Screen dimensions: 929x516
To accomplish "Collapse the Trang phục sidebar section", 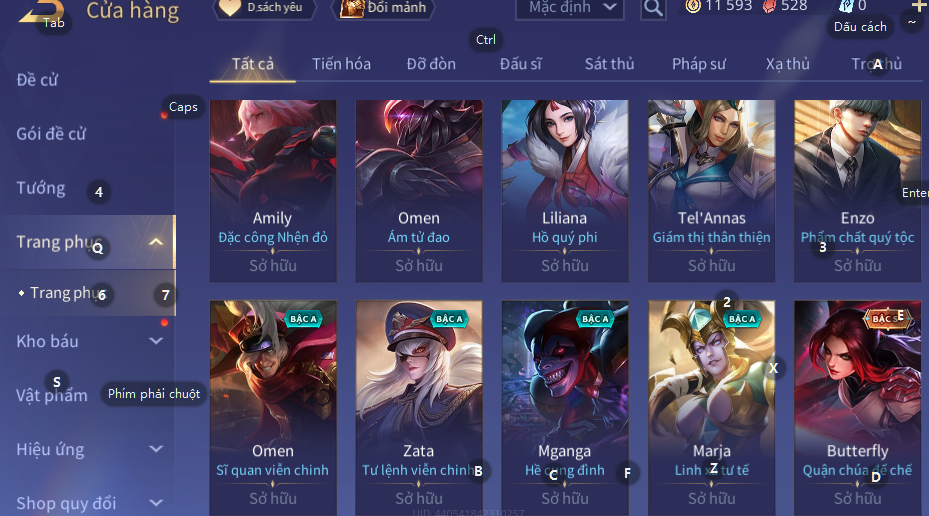I will [x=156, y=242].
